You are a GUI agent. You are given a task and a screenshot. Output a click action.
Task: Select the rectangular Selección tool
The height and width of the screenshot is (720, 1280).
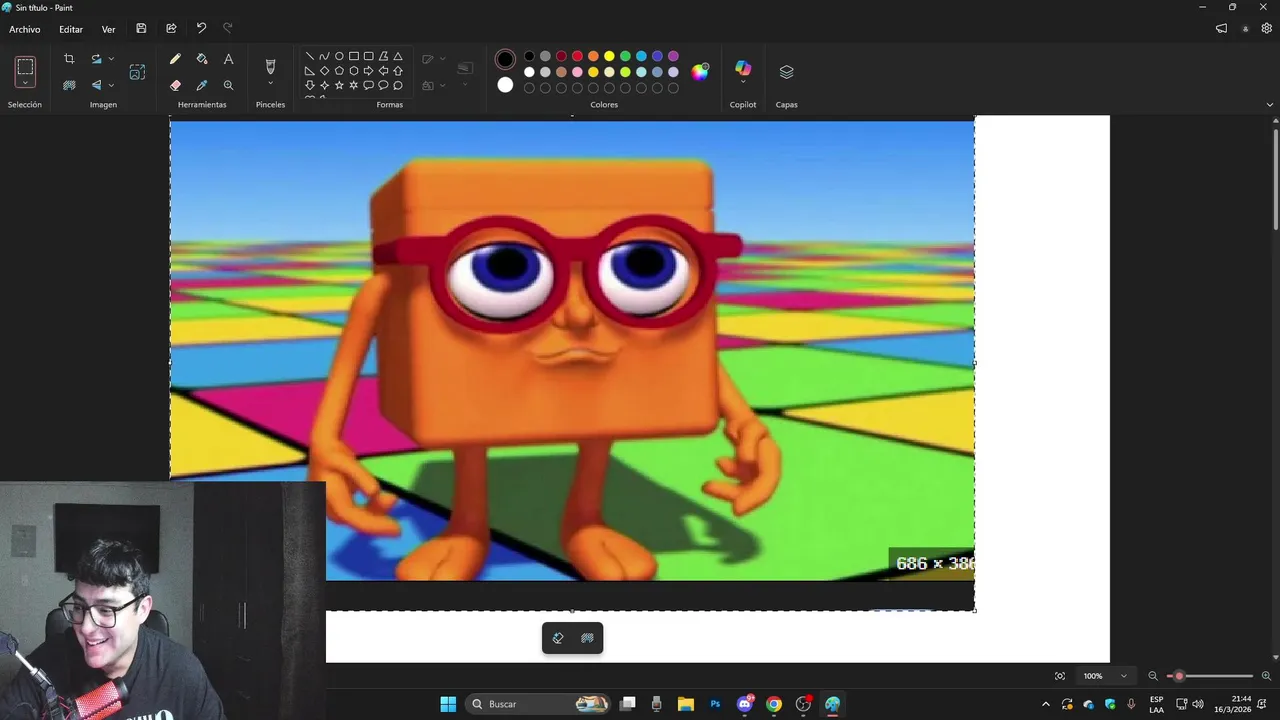click(x=25, y=67)
